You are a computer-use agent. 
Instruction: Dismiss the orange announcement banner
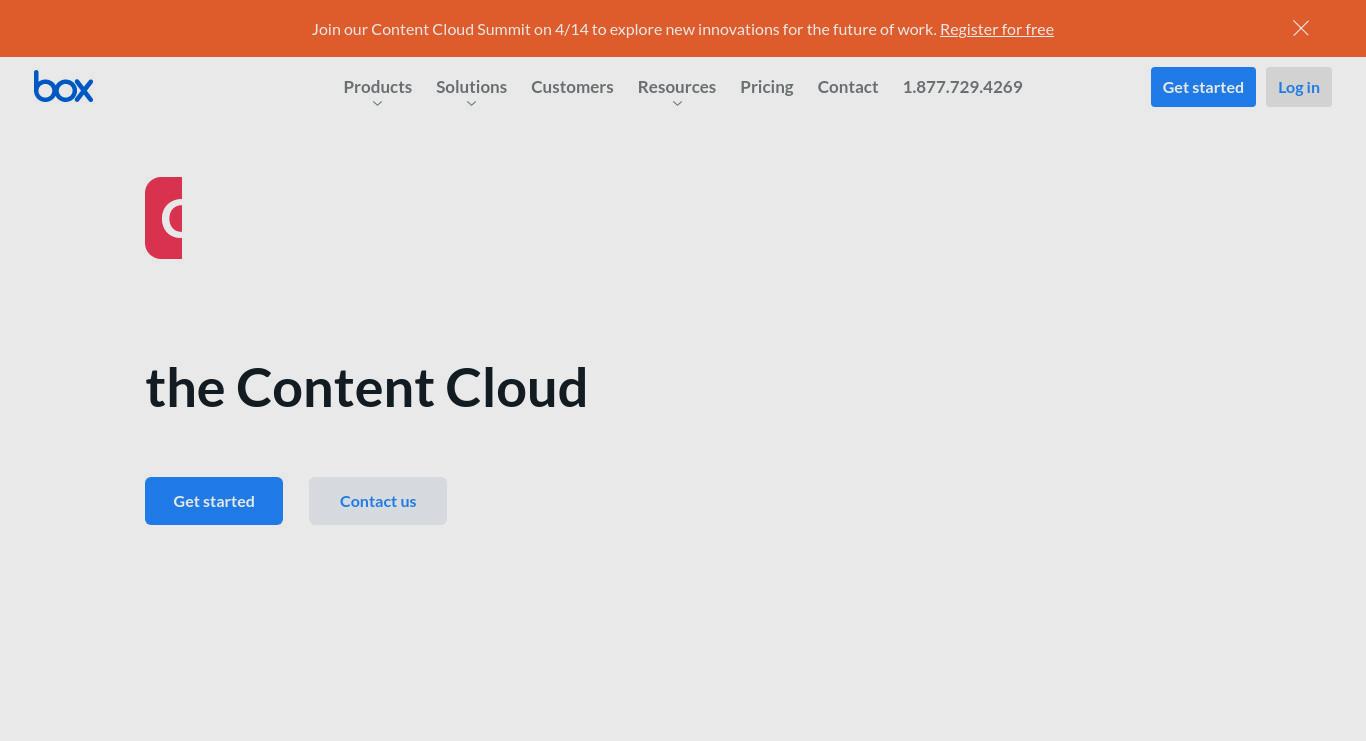pos(1301,28)
